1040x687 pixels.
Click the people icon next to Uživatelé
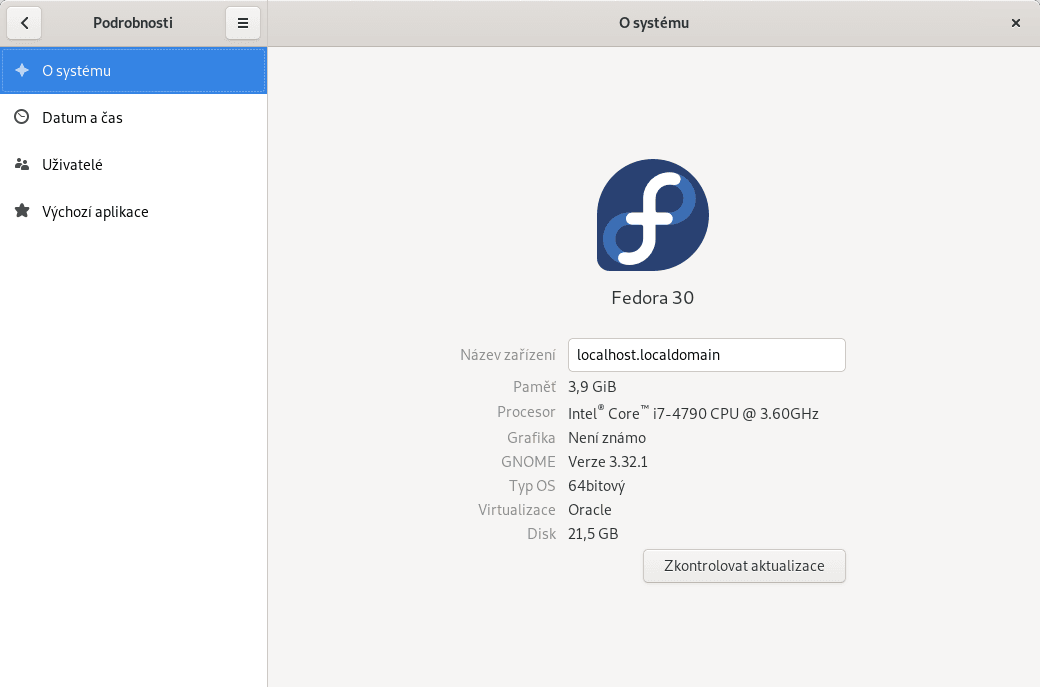point(20,164)
